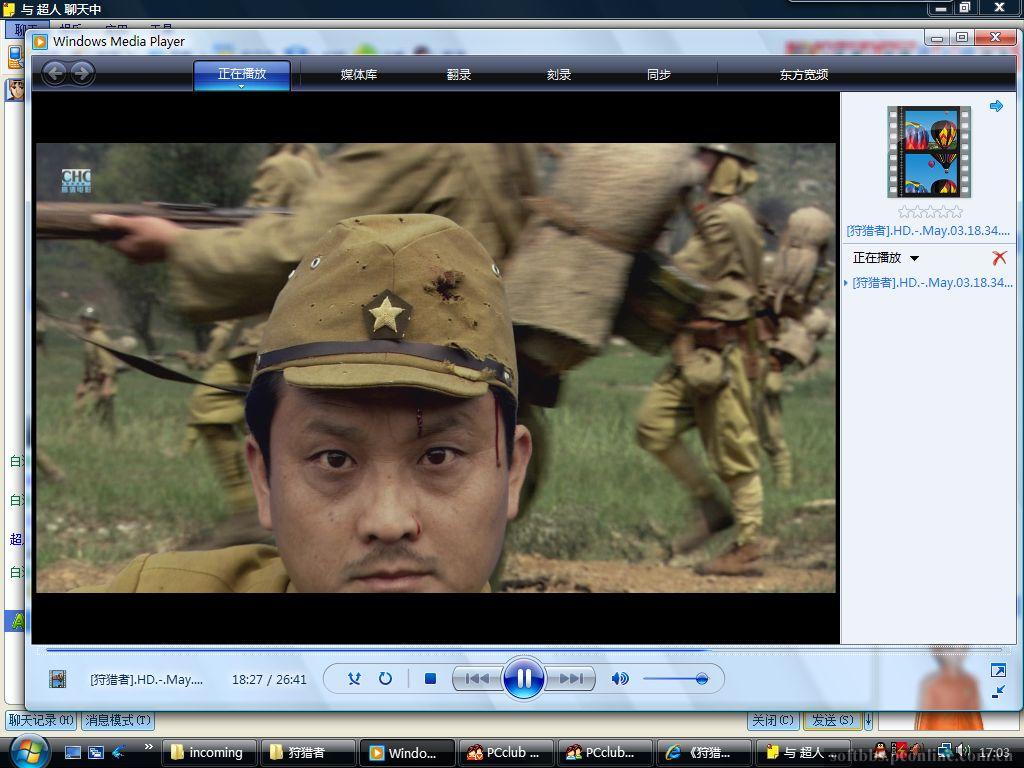Image resolution: width=1024 pixels, height=768 pixels.
Task: Toggle shuffle playback
Action: click(x=354, y=679)
